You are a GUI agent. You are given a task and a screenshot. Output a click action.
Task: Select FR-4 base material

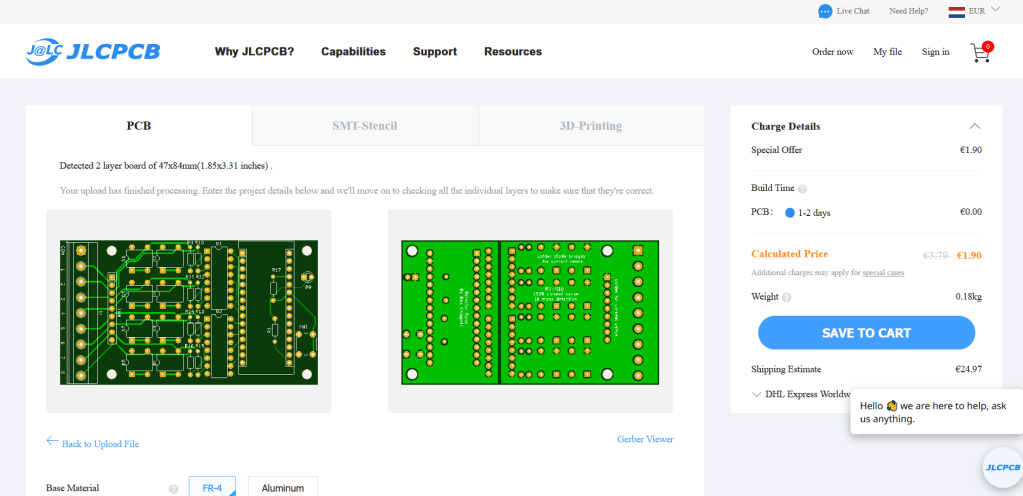click(x=212, y=488)
